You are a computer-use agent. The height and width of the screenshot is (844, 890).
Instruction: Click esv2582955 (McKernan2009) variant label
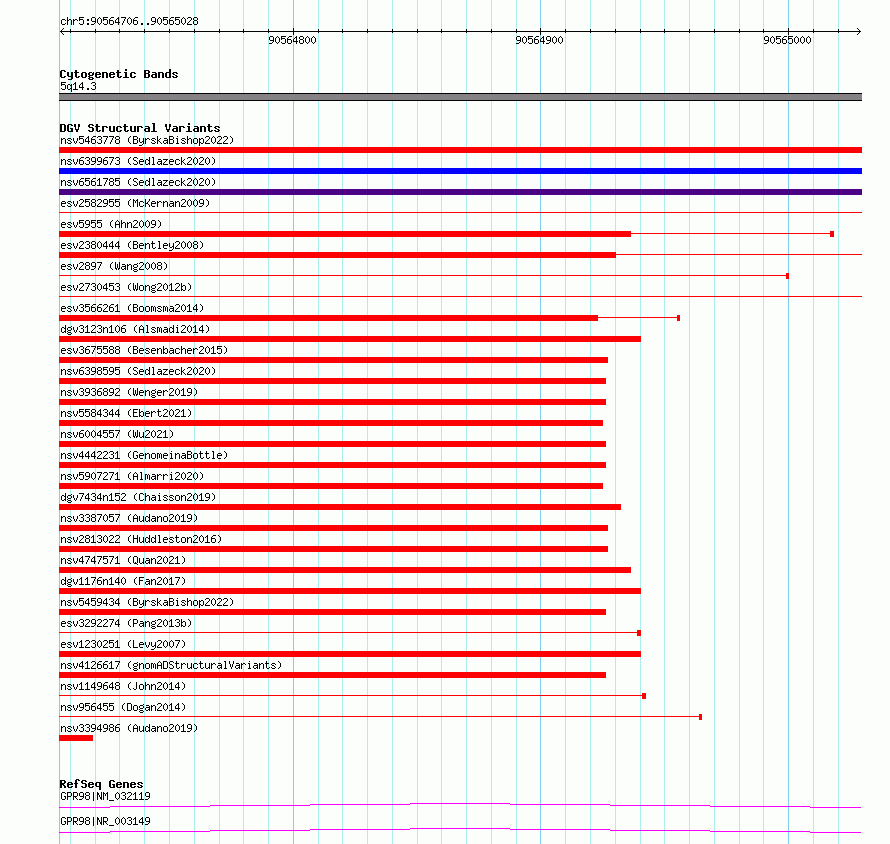click(x=135, y=203)
